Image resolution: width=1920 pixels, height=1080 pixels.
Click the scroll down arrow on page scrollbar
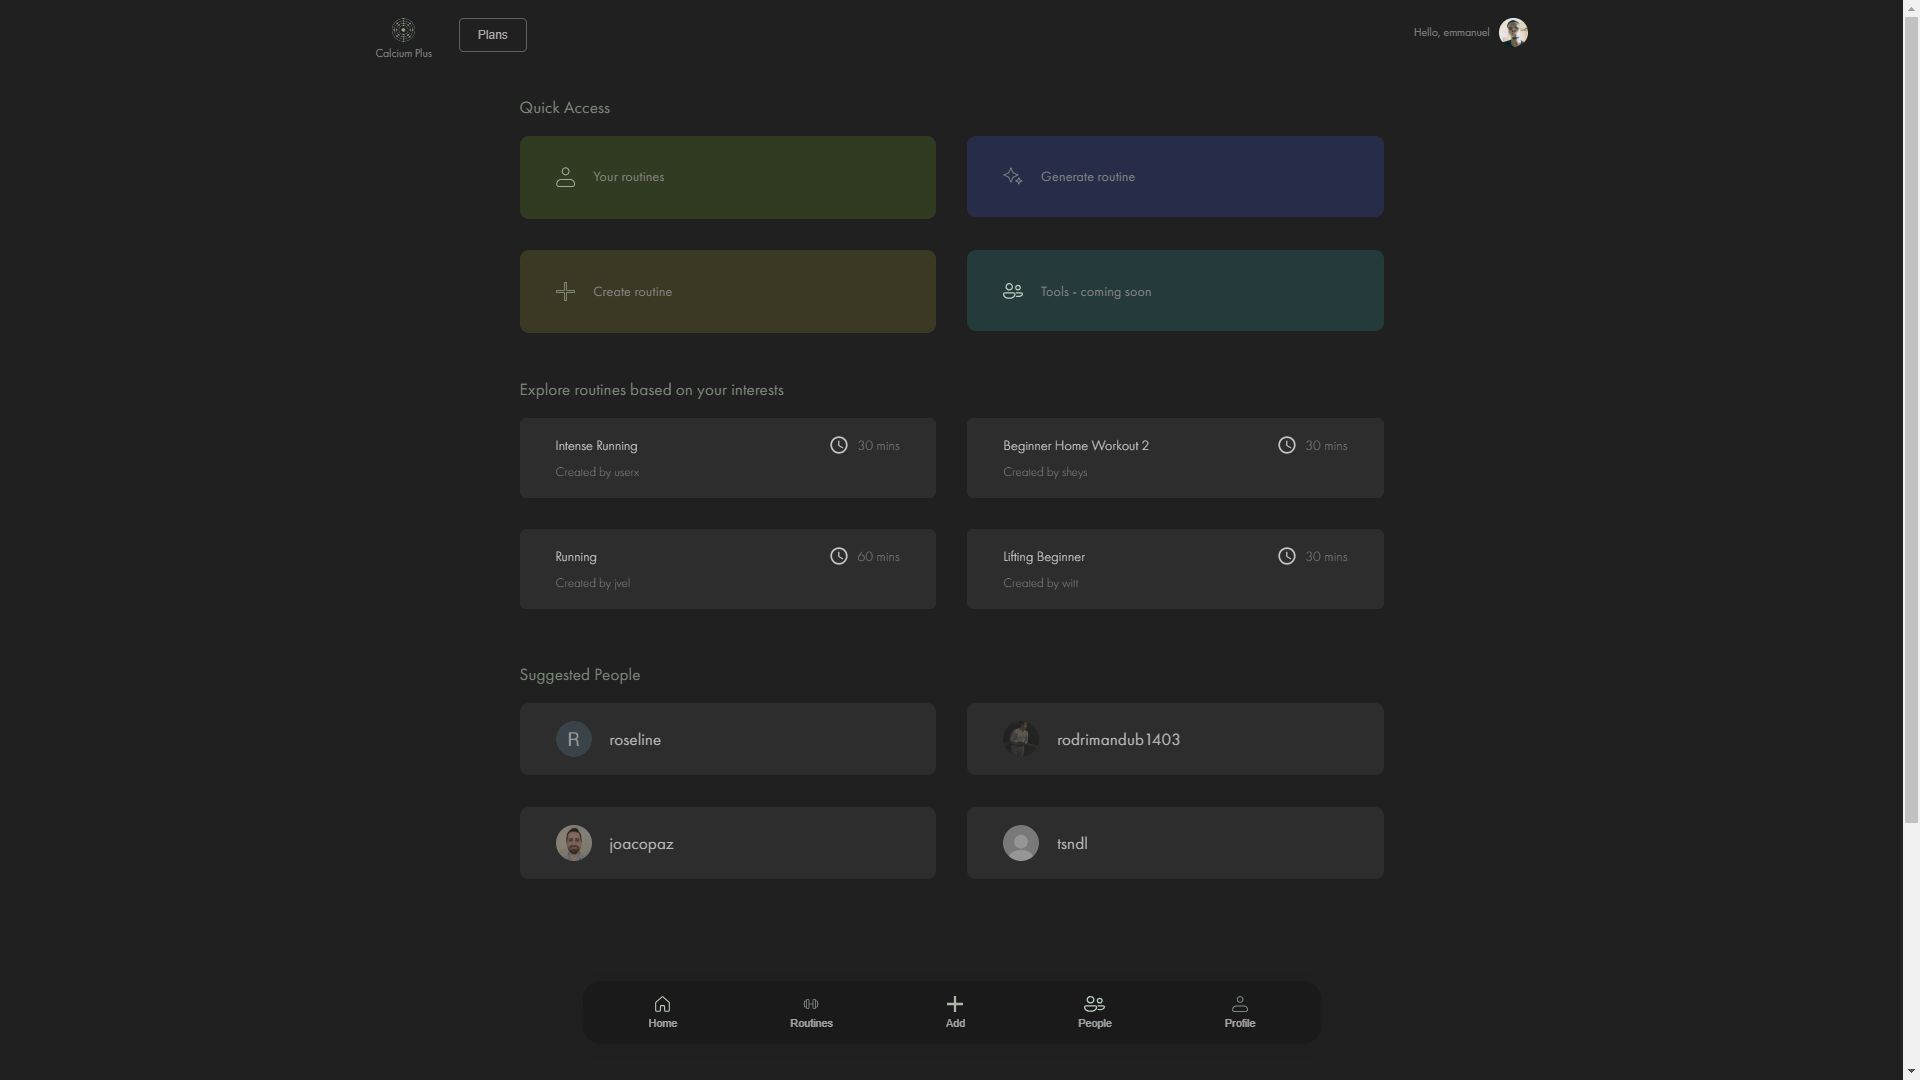1911,1072
